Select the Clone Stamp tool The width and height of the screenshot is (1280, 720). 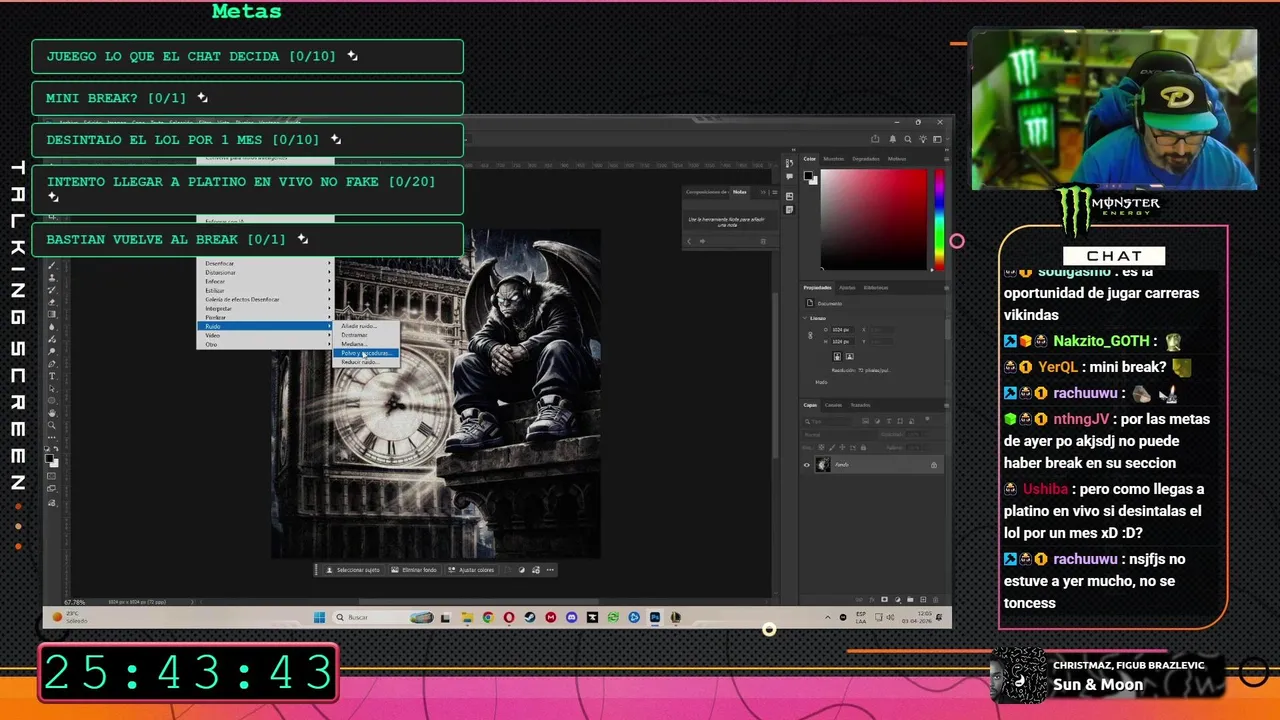(x=52, y=277)
